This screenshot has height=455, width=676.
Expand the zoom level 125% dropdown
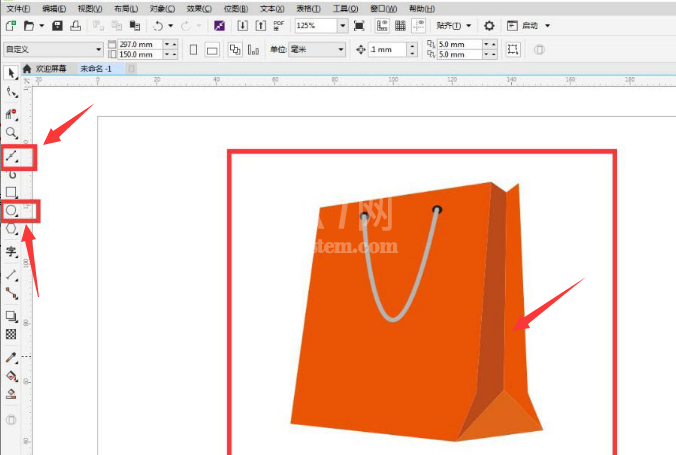[x=342, y=26]
